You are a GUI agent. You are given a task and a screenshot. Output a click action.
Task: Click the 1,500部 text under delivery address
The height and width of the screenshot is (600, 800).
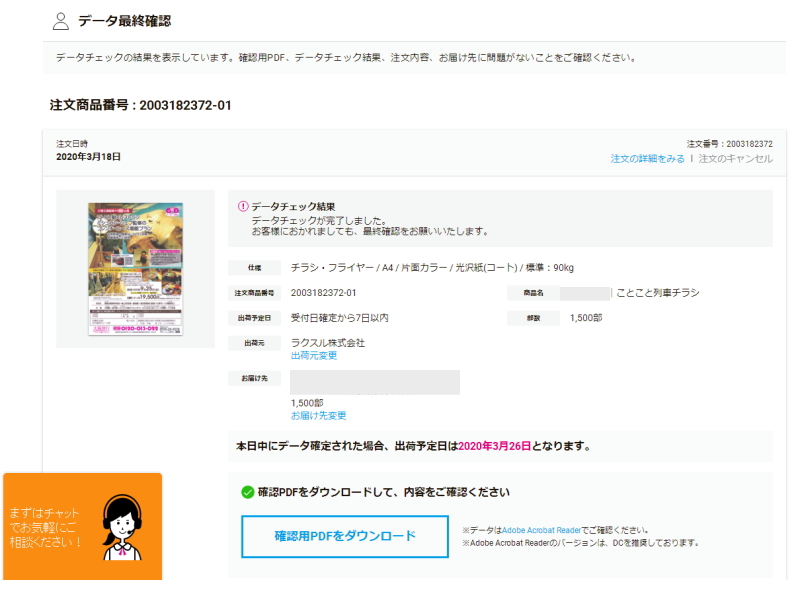(307, 403)
